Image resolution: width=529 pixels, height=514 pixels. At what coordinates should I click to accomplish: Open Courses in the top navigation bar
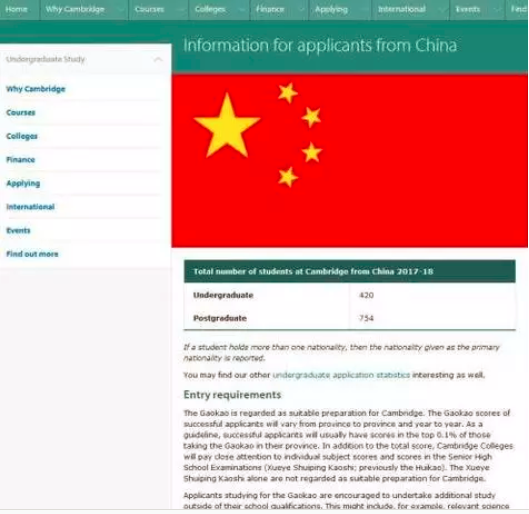coord(149,9)
